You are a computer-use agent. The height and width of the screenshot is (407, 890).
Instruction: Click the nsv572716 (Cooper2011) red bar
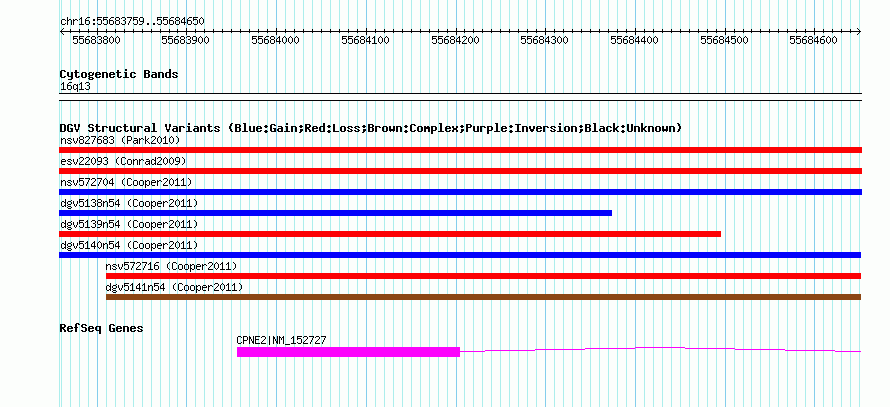tap(484, 276)
